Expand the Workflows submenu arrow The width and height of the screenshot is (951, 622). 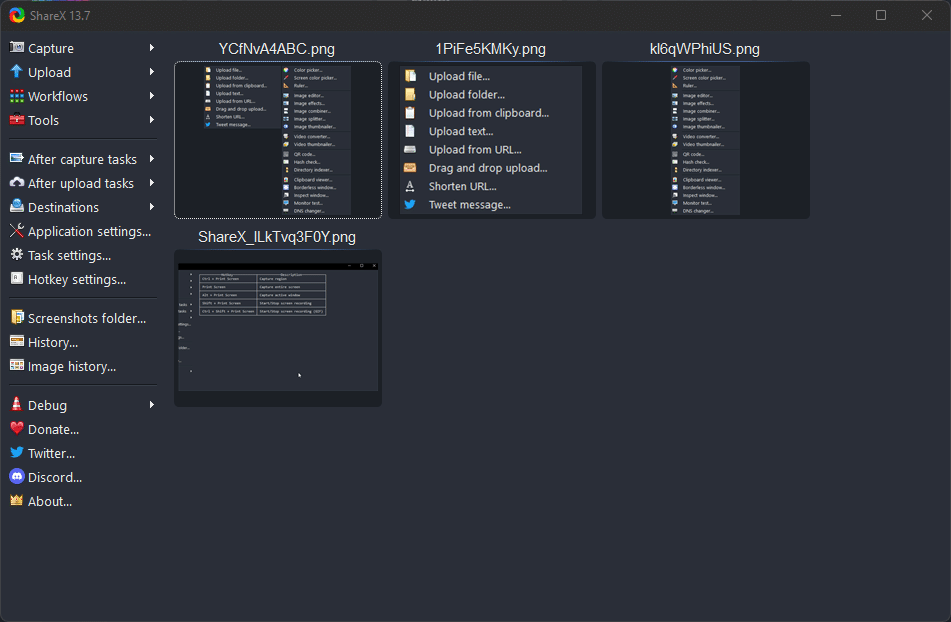click(x=152, y=96)
